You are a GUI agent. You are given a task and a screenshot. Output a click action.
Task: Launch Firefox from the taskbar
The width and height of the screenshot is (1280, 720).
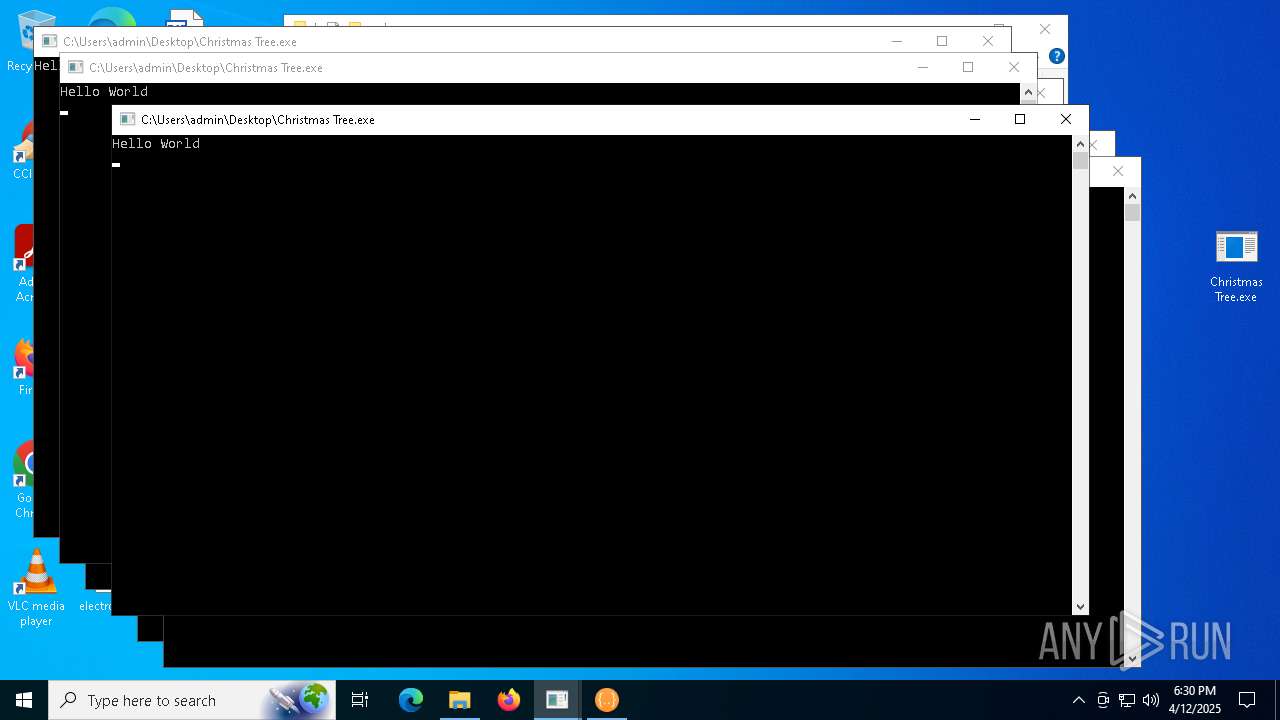pyautogui.click(x=509, y=700)
